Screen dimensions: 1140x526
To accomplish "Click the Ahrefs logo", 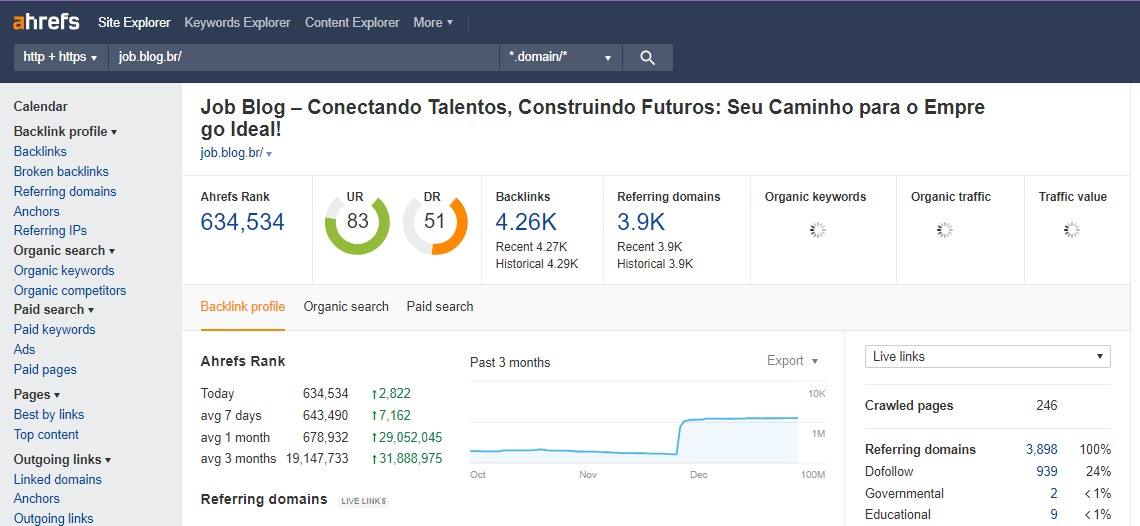I will click(47, 22).
